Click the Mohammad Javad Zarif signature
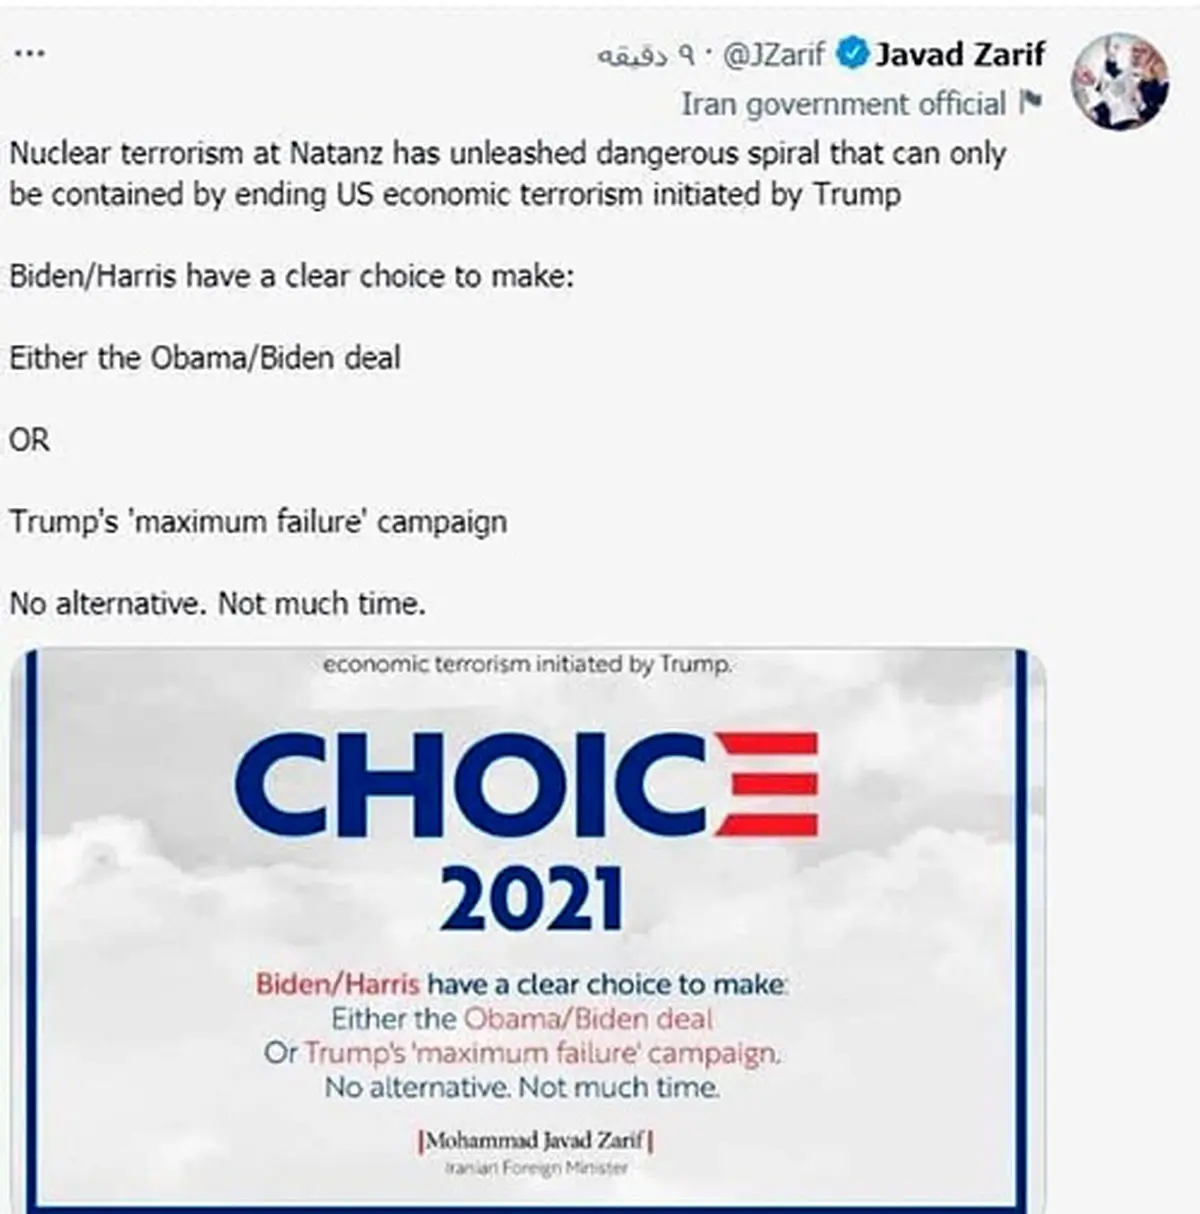This screenshot has height=1214, width=1200. (536, 1141)
